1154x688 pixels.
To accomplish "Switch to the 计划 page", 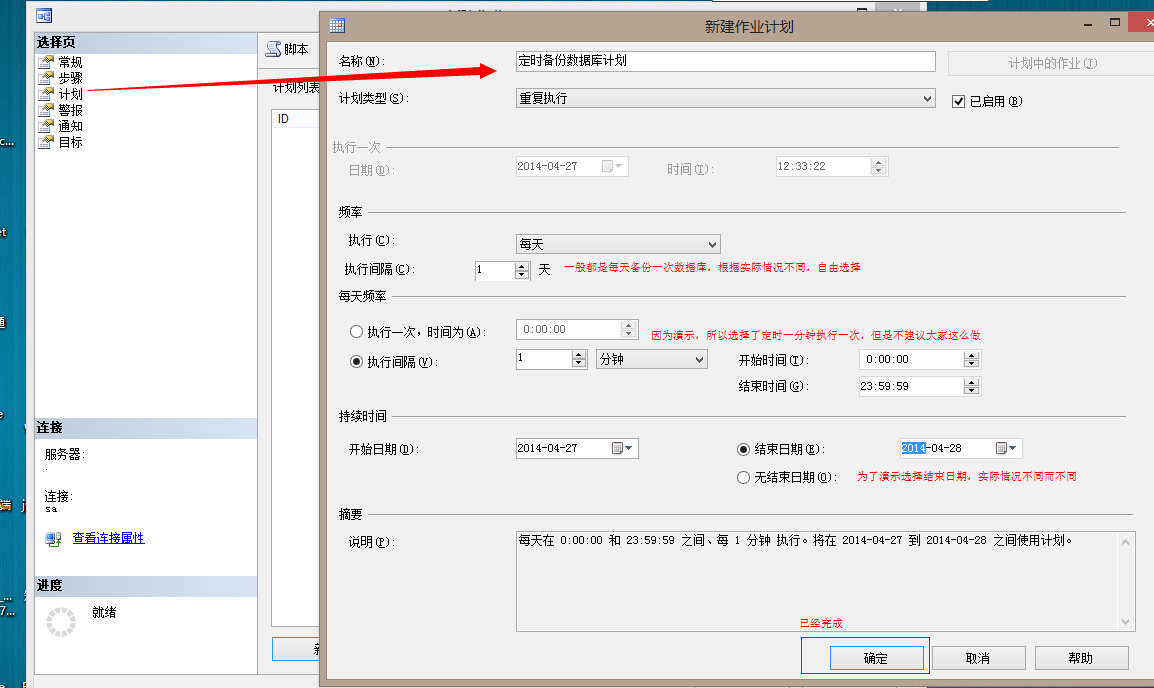I will (71, 94).
